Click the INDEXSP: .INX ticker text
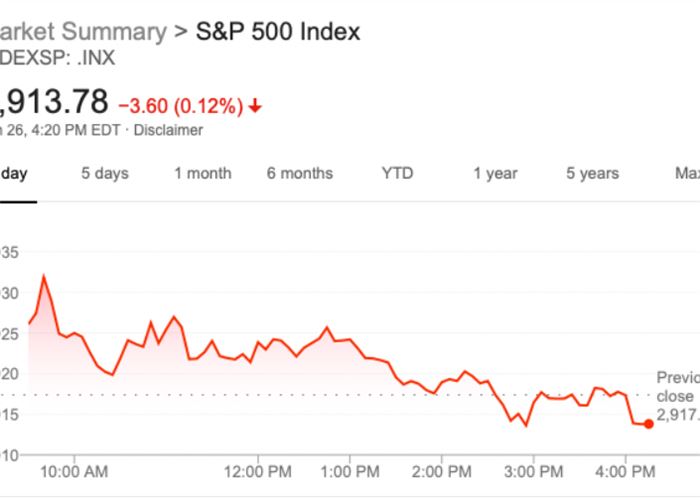Viewport: 700px width, 500px height. 58,57
